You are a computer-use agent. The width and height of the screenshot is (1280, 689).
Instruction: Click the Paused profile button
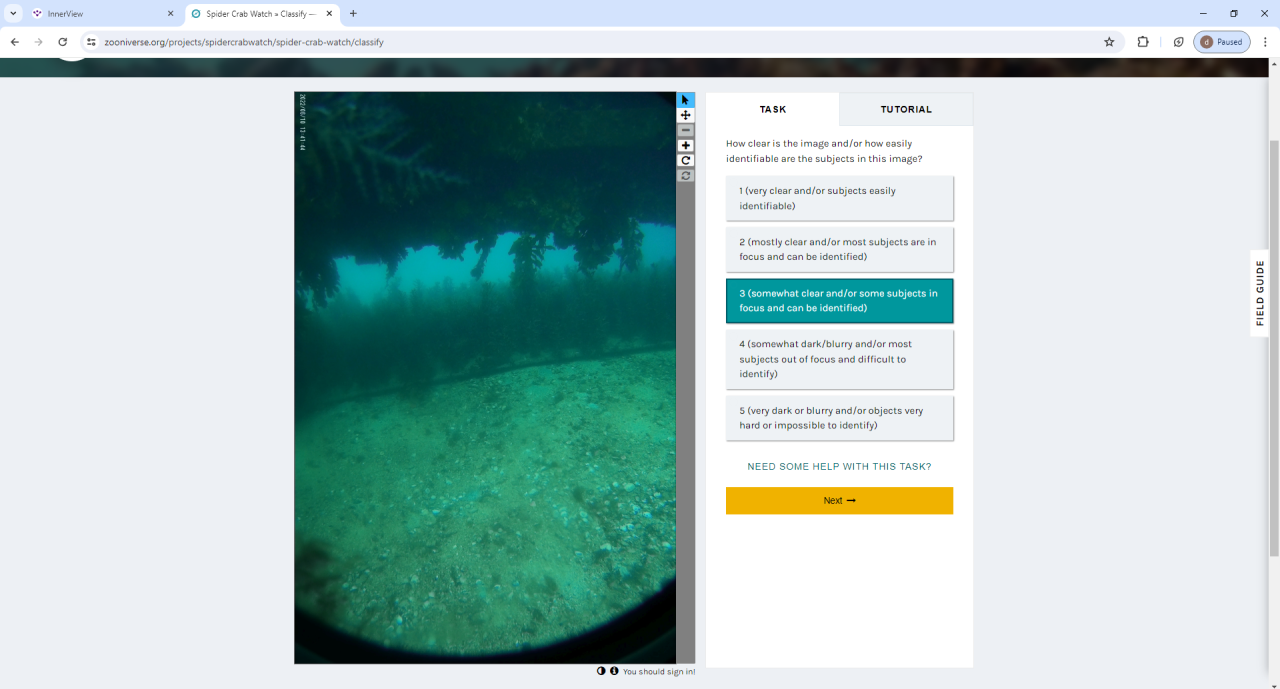point(1221,42)
